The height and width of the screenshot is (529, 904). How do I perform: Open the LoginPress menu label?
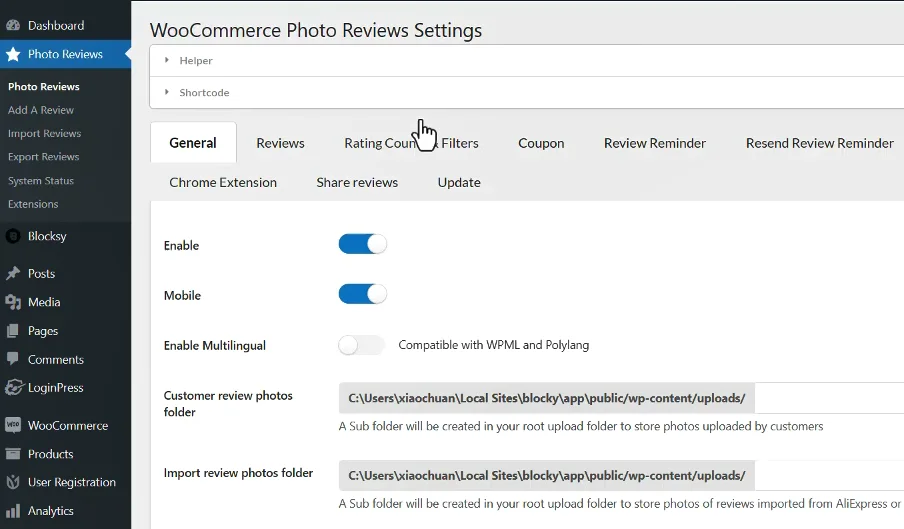pyautogui.click(x=55, y=388)
